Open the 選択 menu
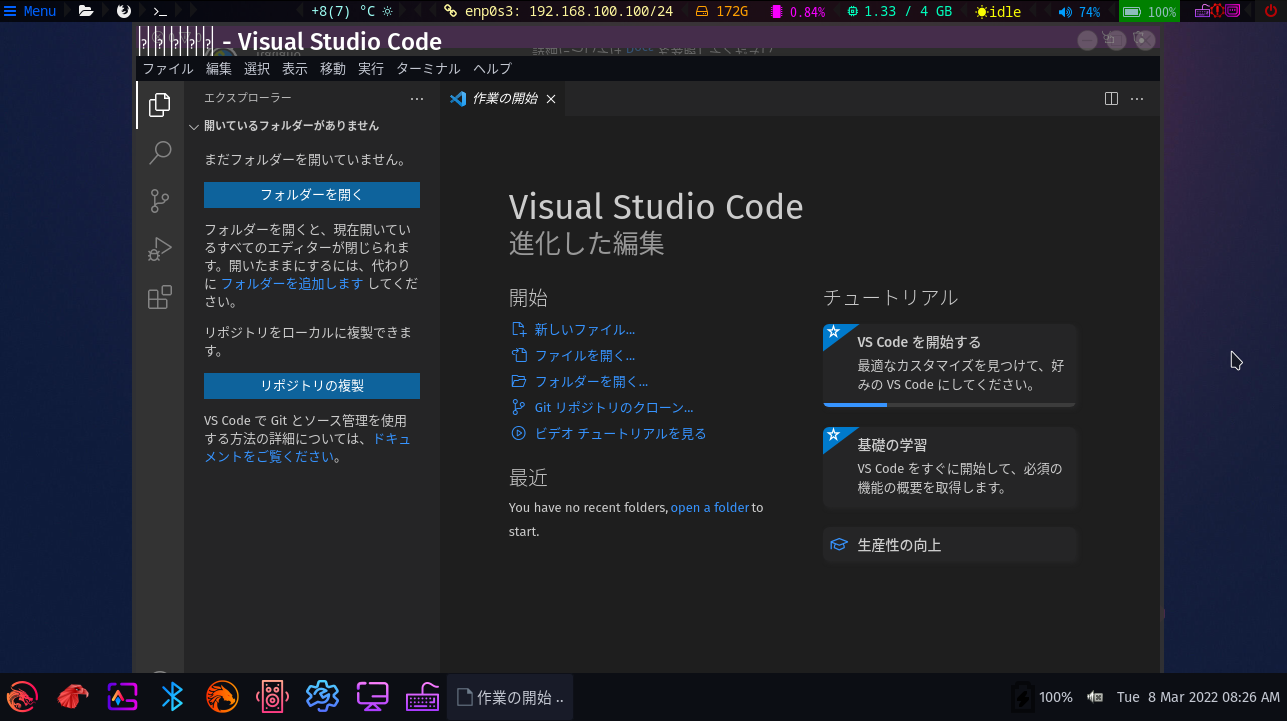1287x721 pixels. [257, 69]
